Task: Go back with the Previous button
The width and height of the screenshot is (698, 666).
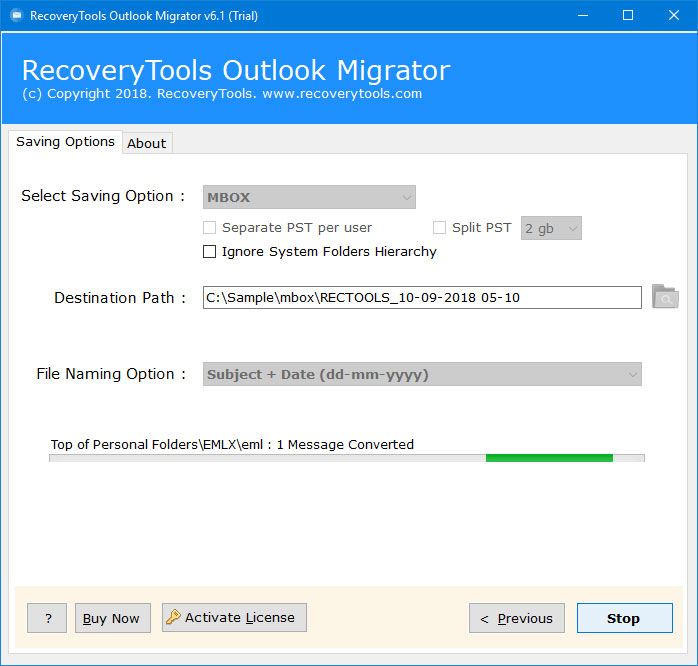Action: pos(516,618)
